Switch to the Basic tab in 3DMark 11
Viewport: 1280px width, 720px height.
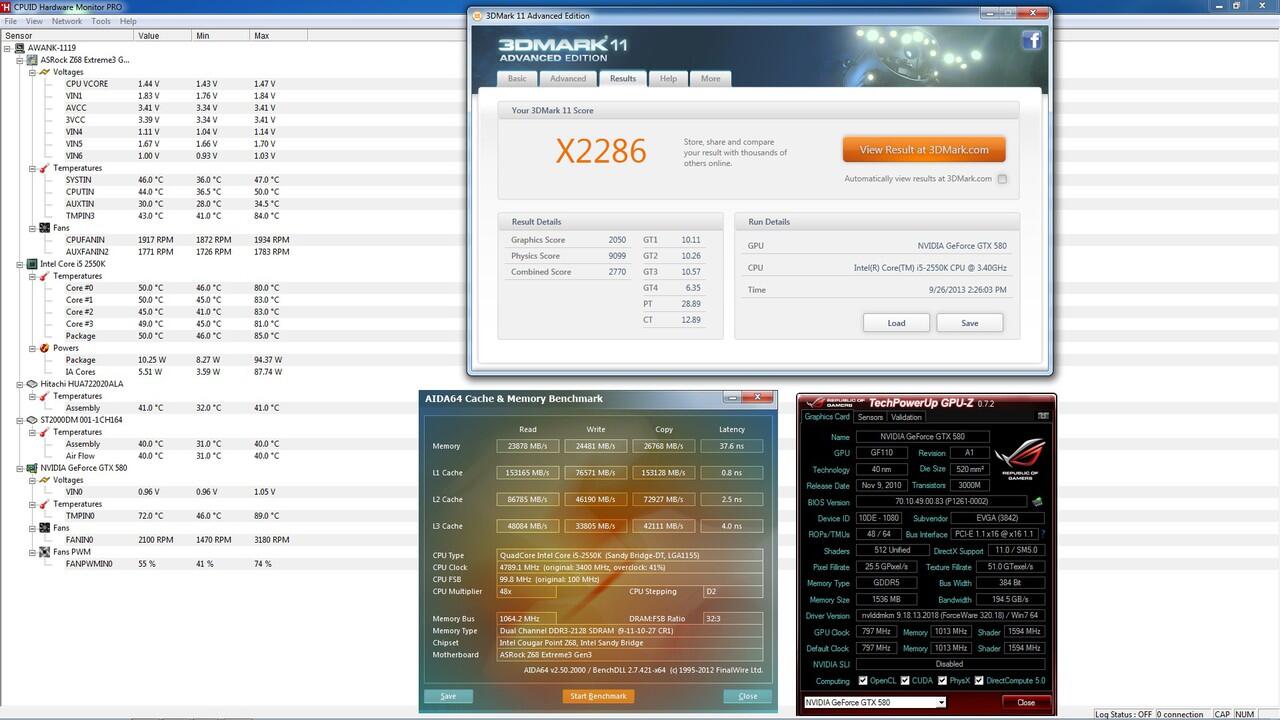517,78
